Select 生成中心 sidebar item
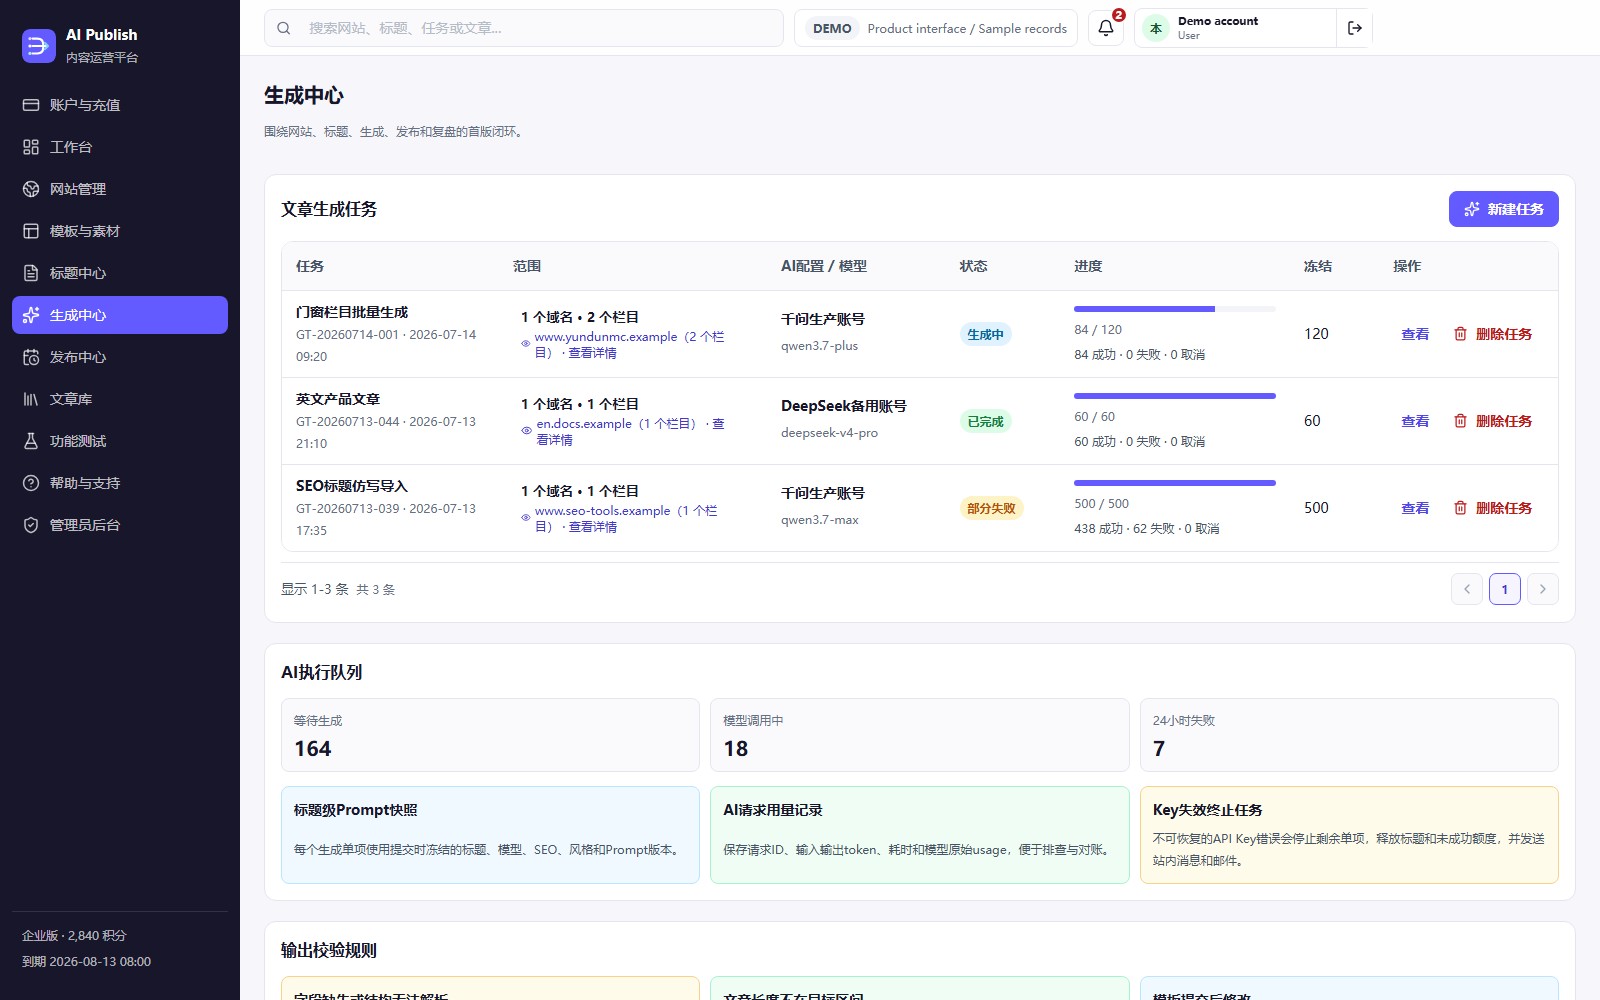 pyautogui.click(x=120, y=315)
